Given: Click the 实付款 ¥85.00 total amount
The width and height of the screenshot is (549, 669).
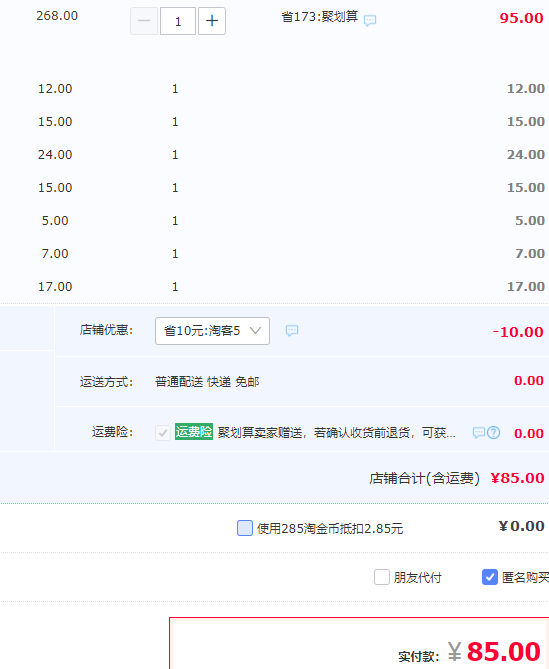Looking at the screenshot, I should pyautogui.click(x=469, y=652).
